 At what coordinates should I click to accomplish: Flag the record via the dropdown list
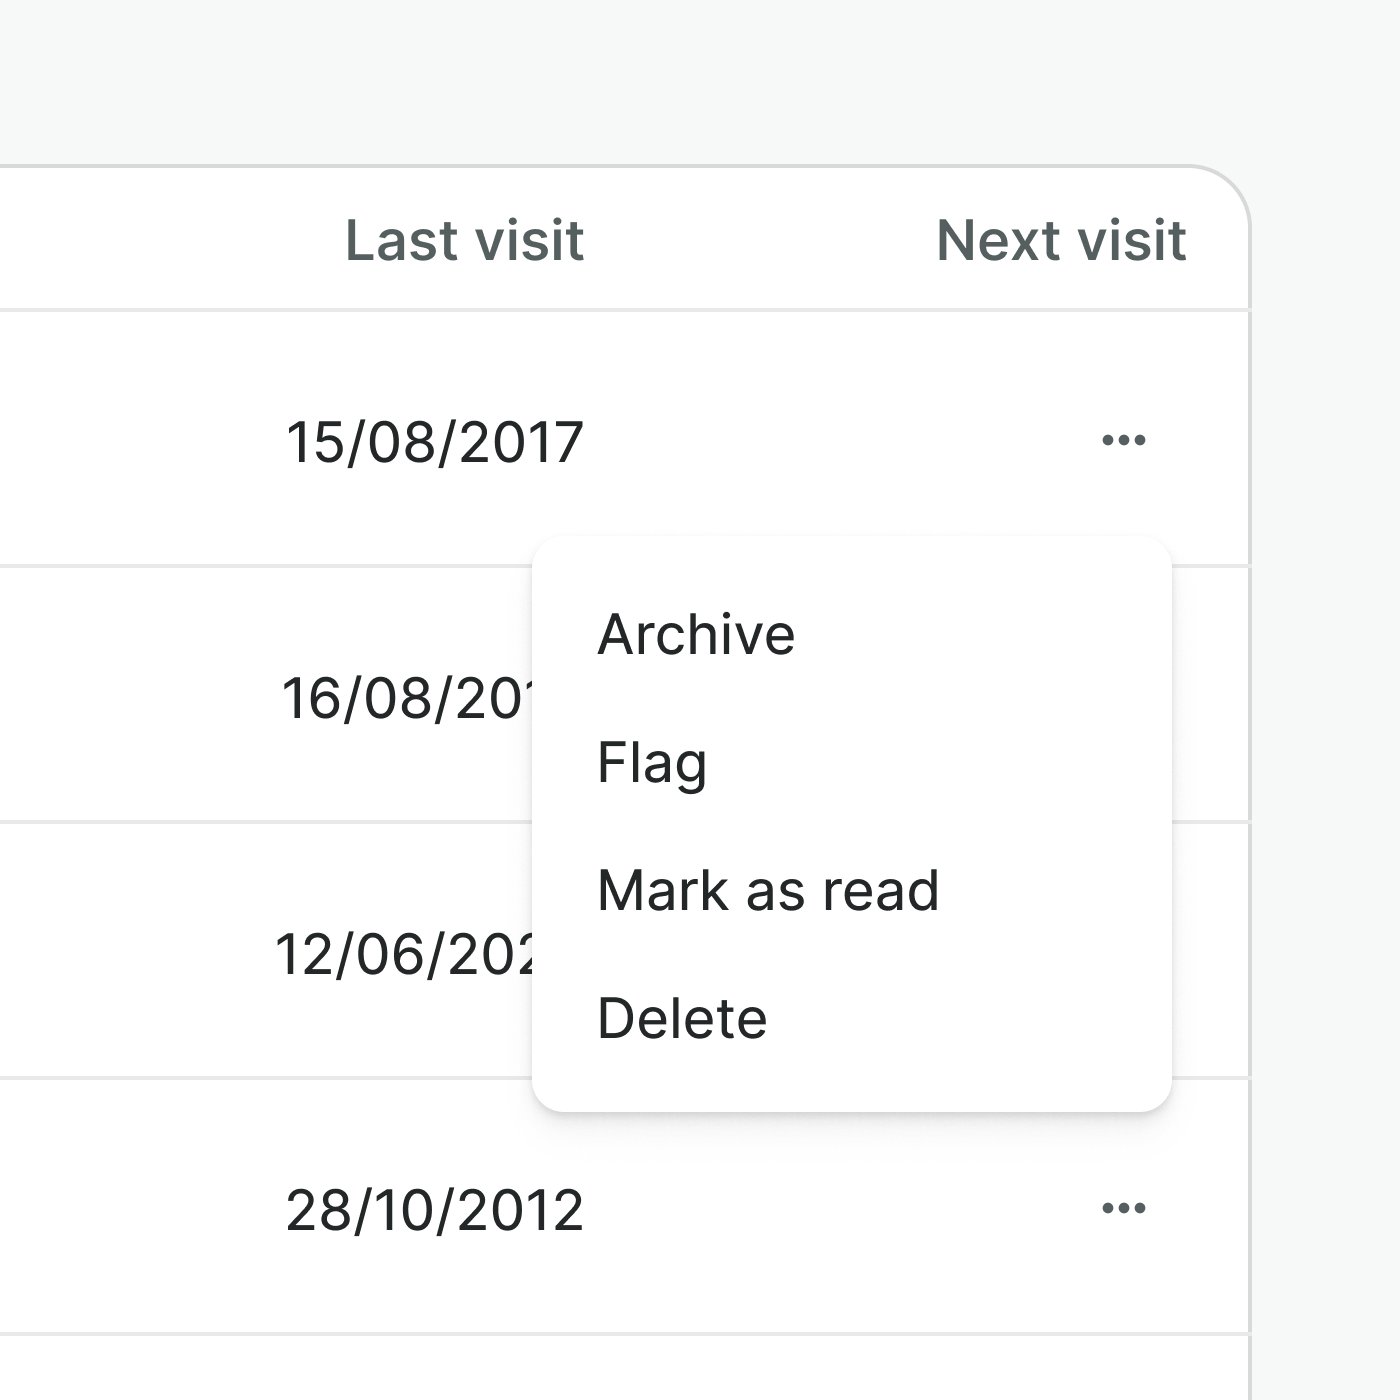(652, 762)
